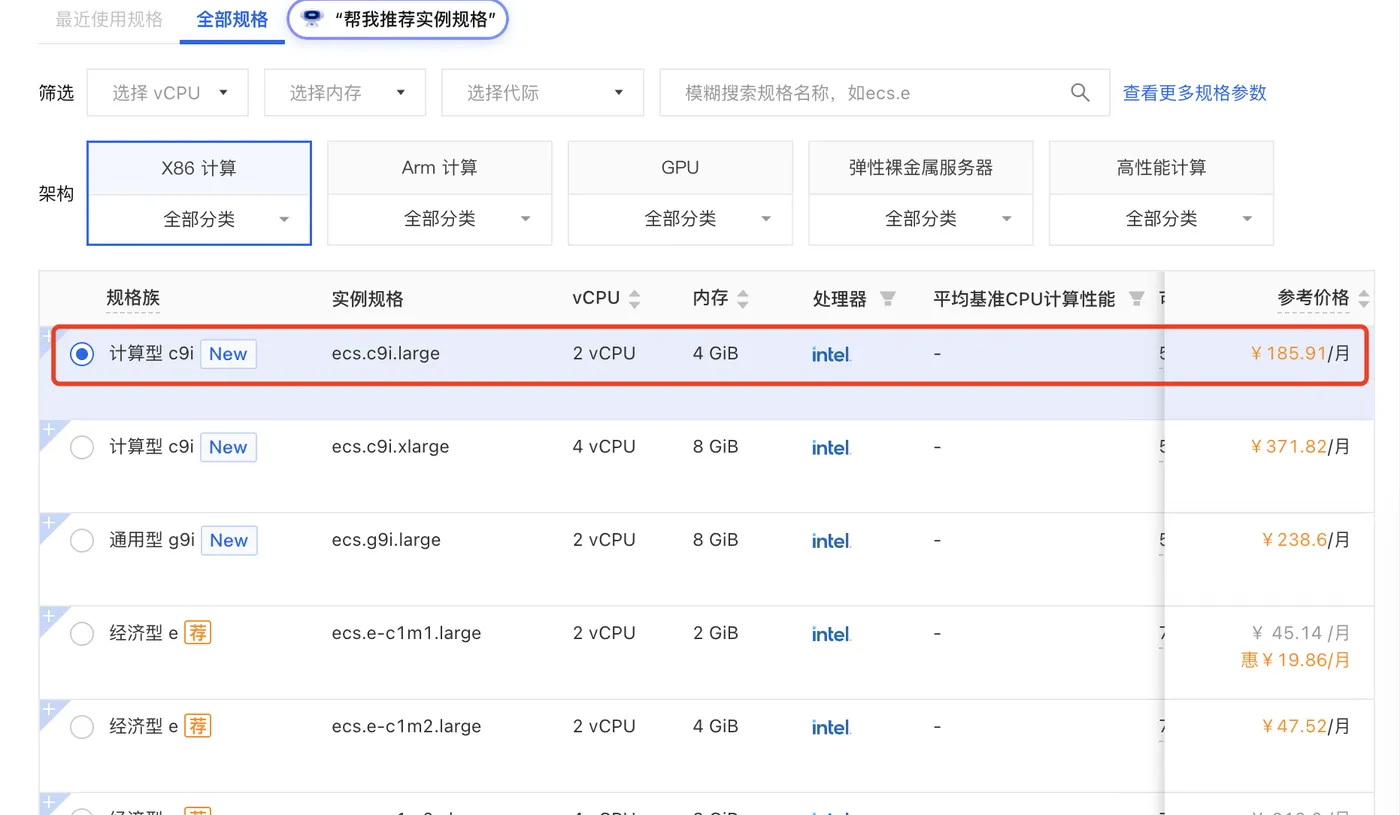Image resolution: width=1400 pixels, height=815 pixels.
Task: Expand the 选择代际 dropdown
Action: coord(542,93)
